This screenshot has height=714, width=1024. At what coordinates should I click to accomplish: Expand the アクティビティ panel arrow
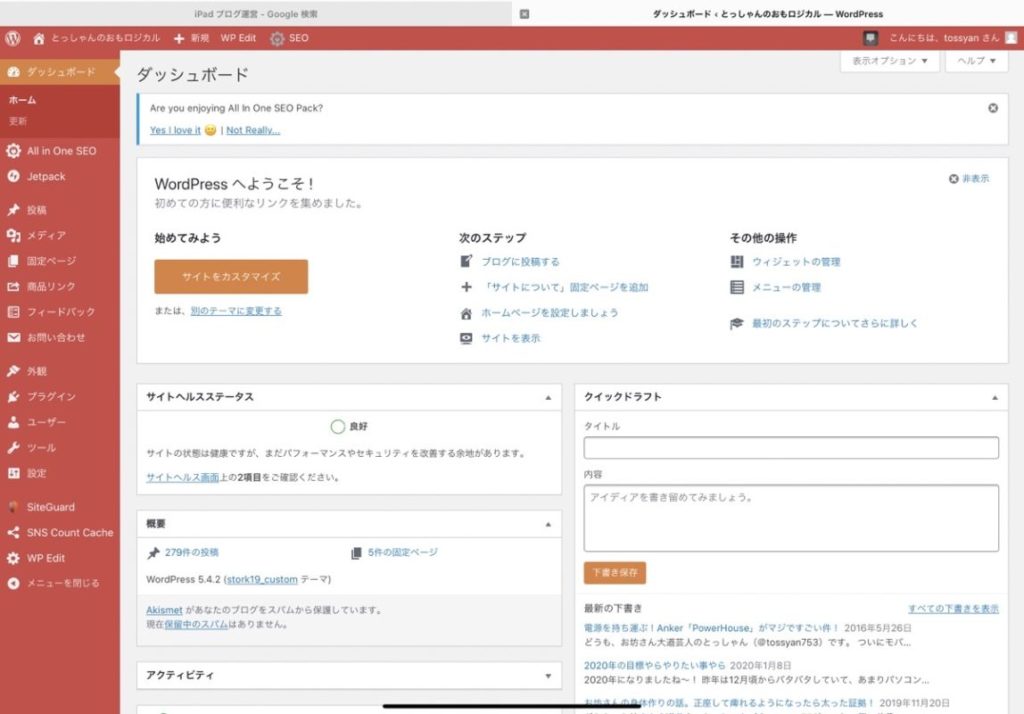(x=548, y=676)
